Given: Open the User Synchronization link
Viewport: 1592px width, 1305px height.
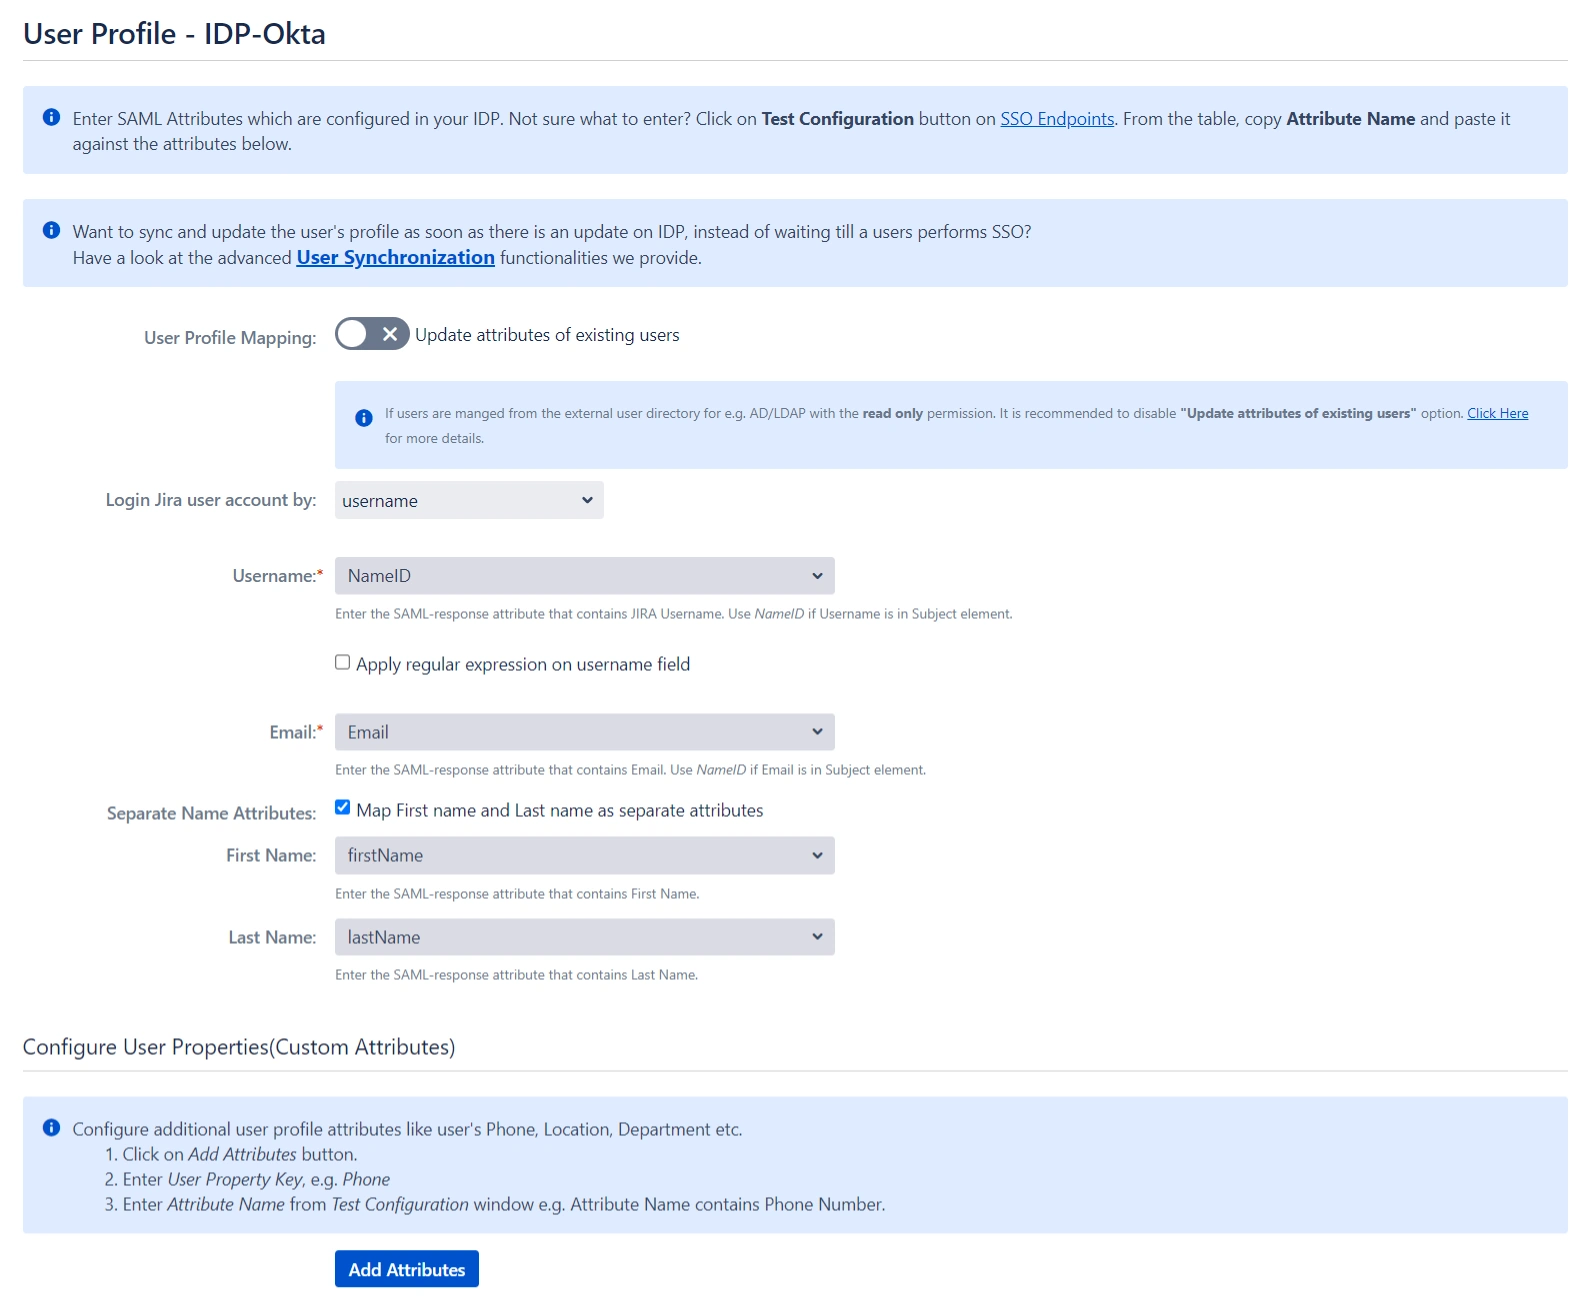Looking at the screenshot, I should [395, 257].
